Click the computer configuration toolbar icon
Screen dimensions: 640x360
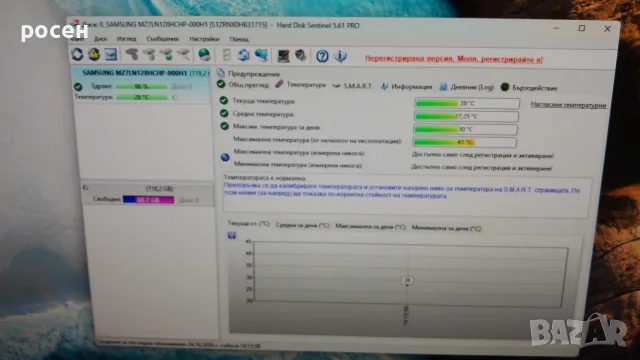click(283, 56)
